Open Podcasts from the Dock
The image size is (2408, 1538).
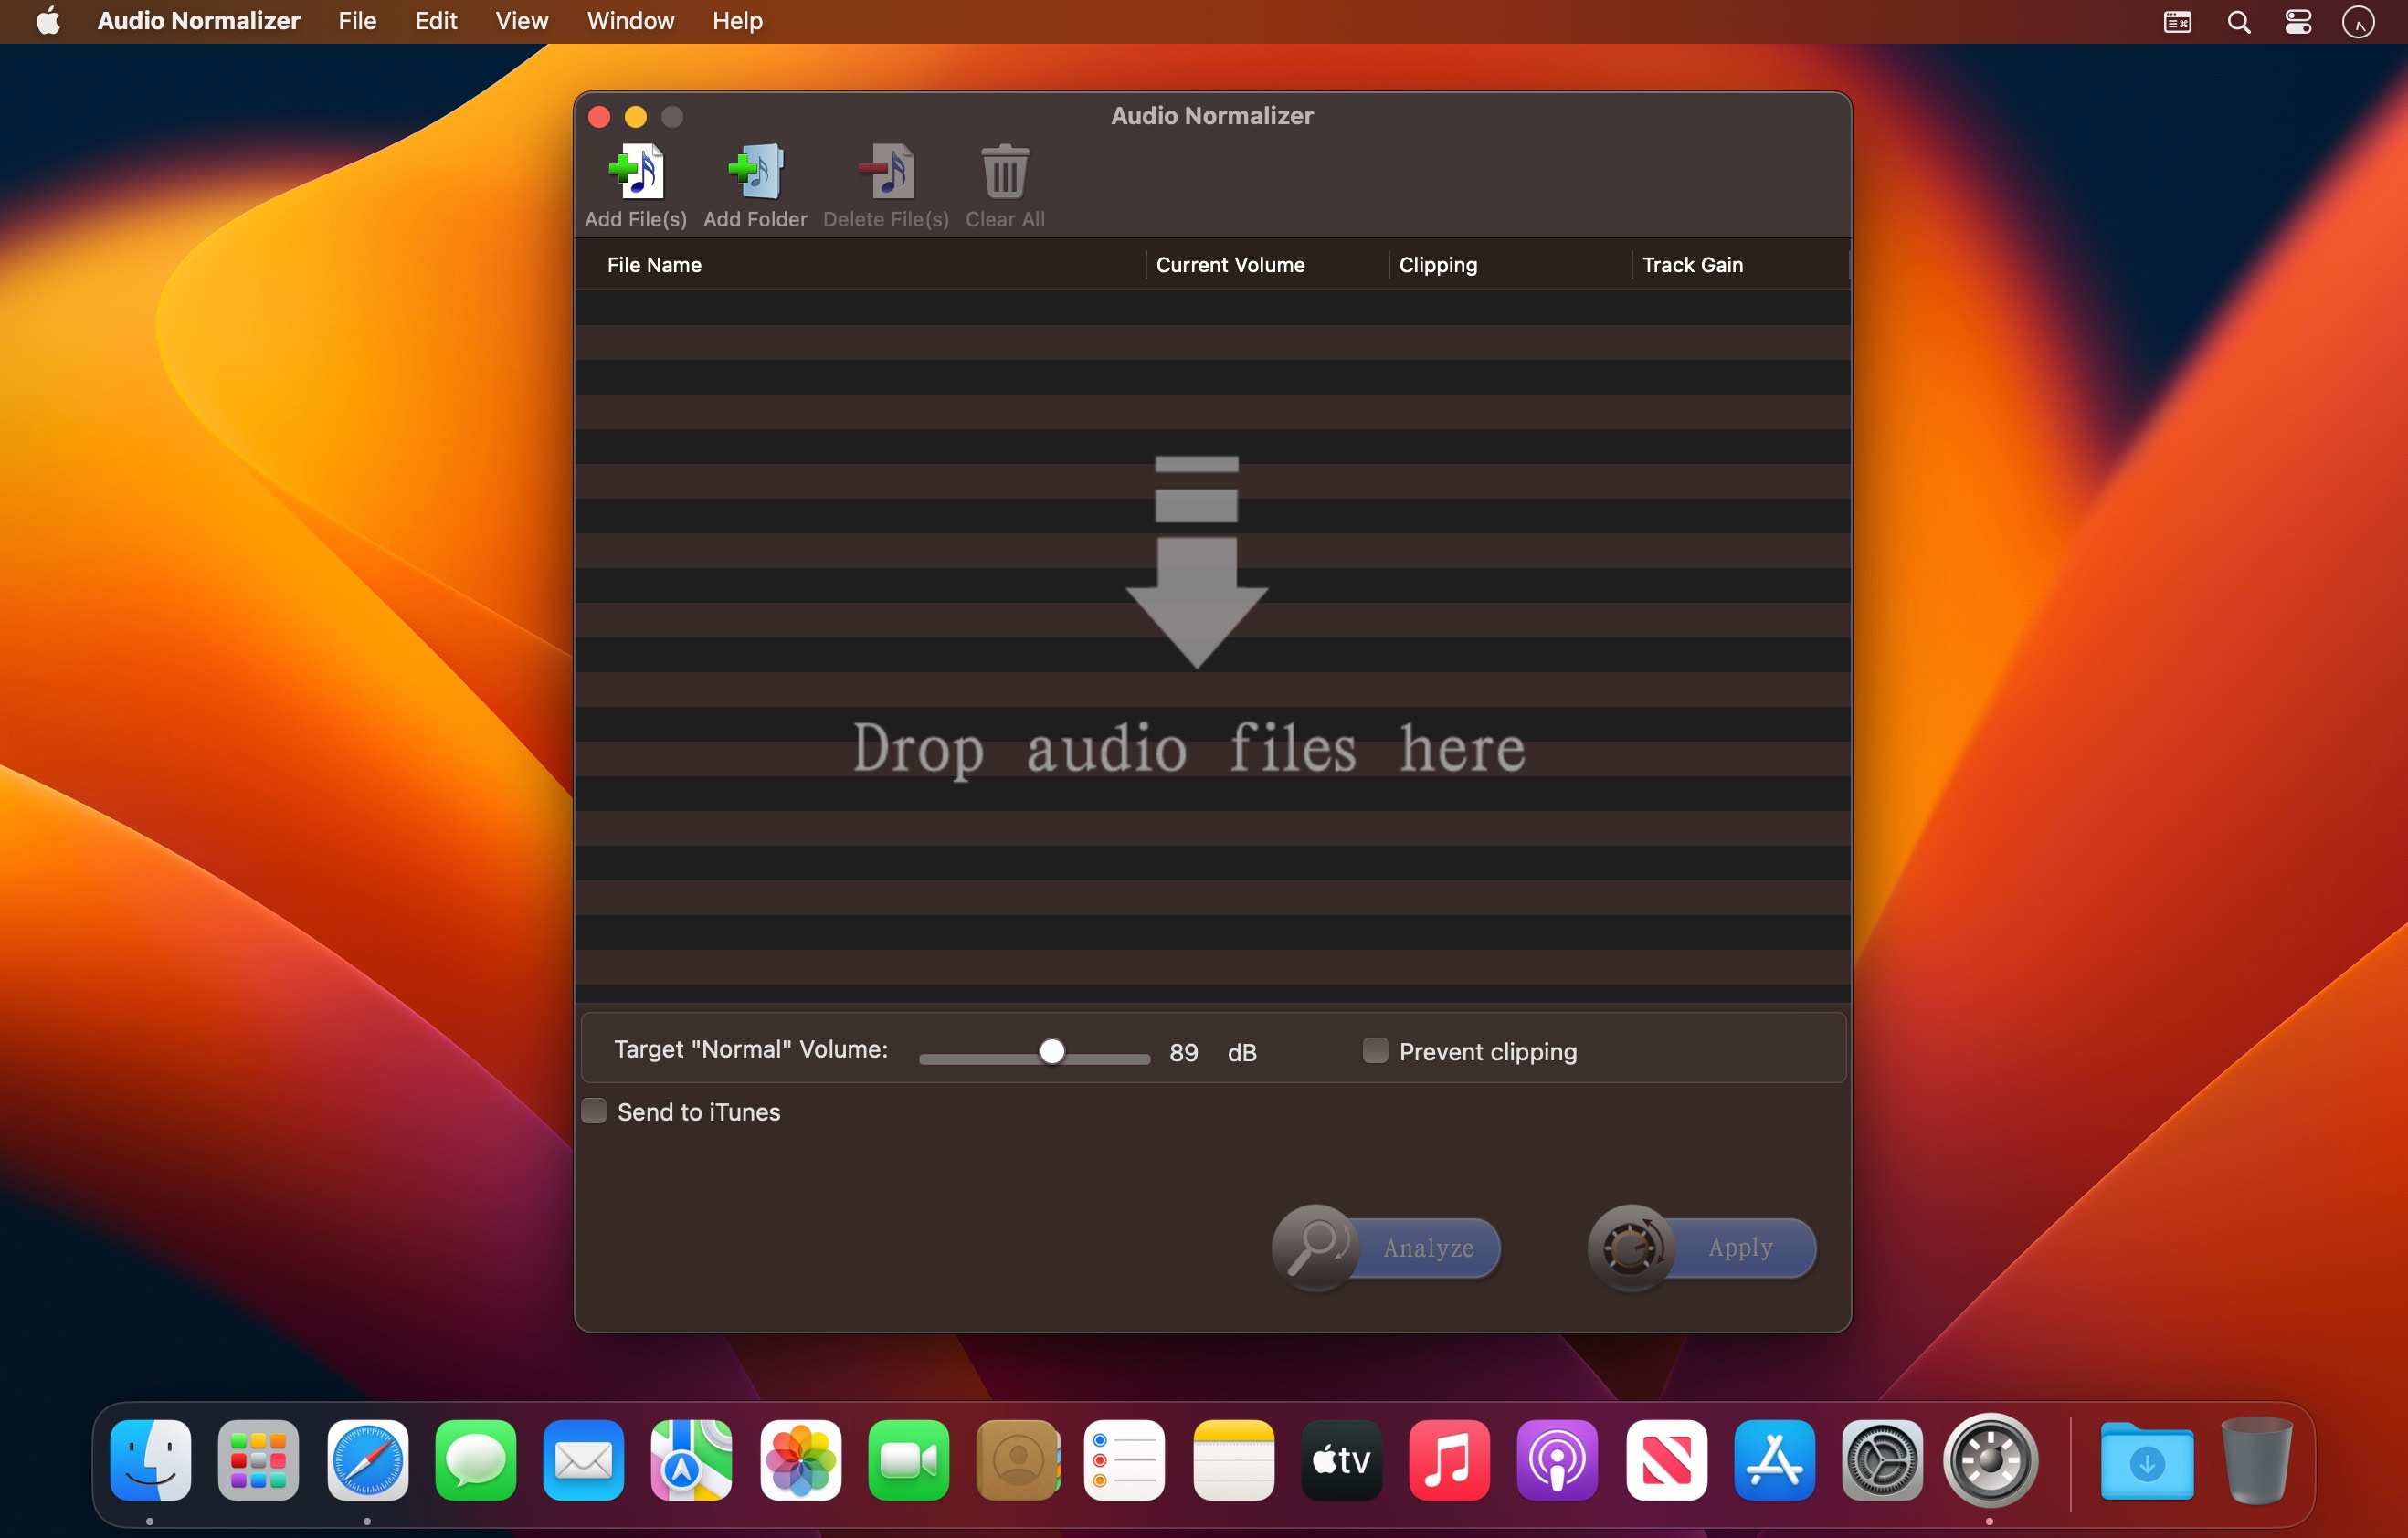point(1557,1459)
